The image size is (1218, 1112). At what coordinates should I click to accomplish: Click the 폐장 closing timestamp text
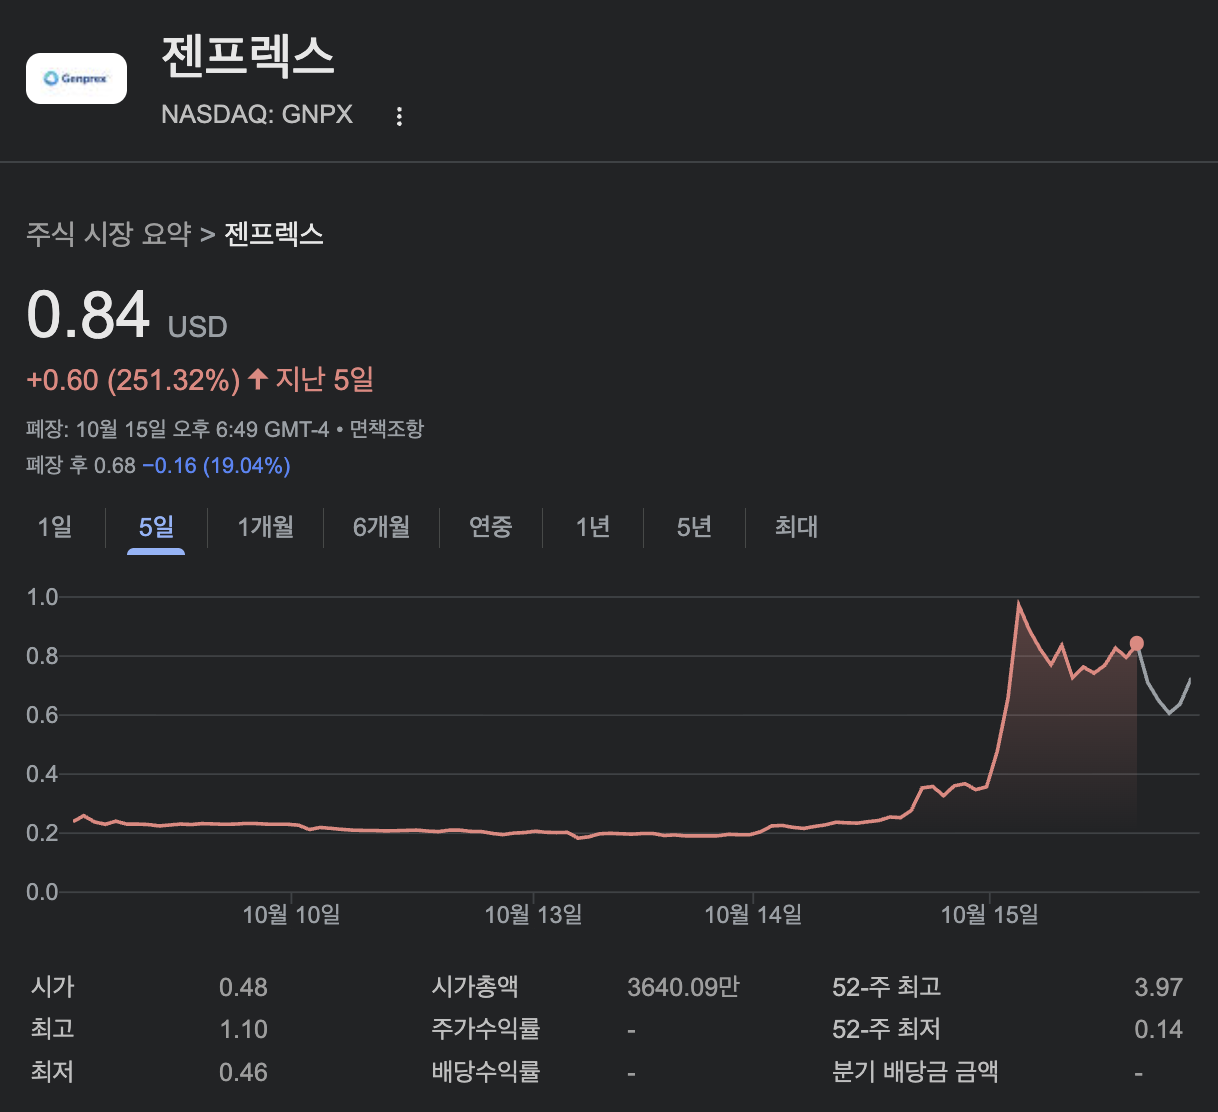(x=178, y=429)
